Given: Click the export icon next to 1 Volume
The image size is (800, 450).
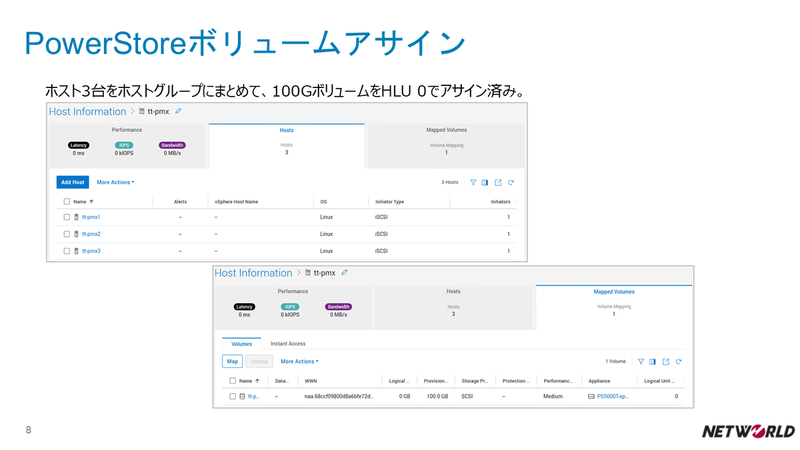Looking at the screenshot, I should click(666, 361).
